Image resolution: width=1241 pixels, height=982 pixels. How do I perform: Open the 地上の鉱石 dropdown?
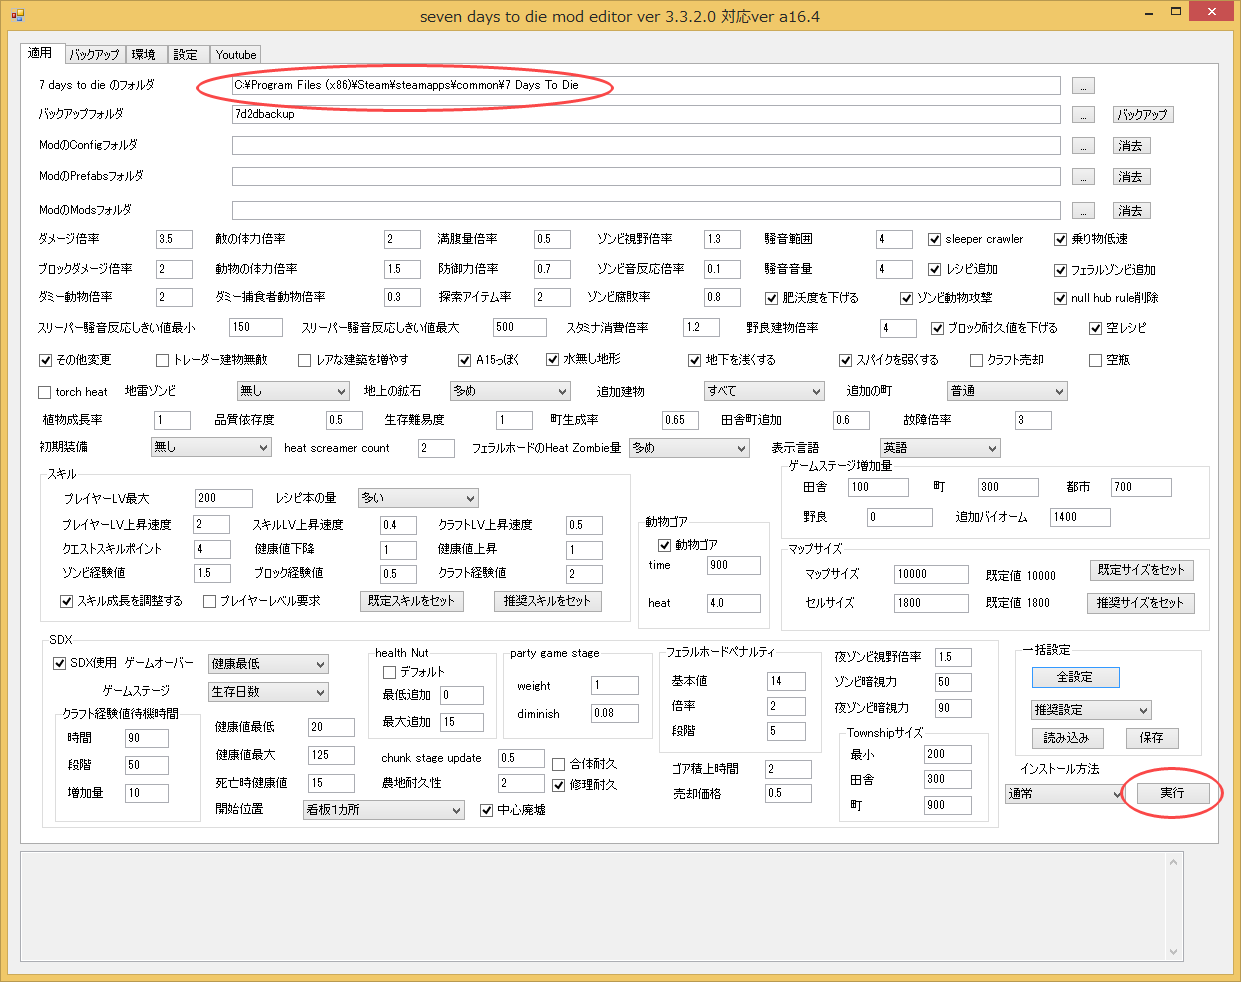pos(510,391)
